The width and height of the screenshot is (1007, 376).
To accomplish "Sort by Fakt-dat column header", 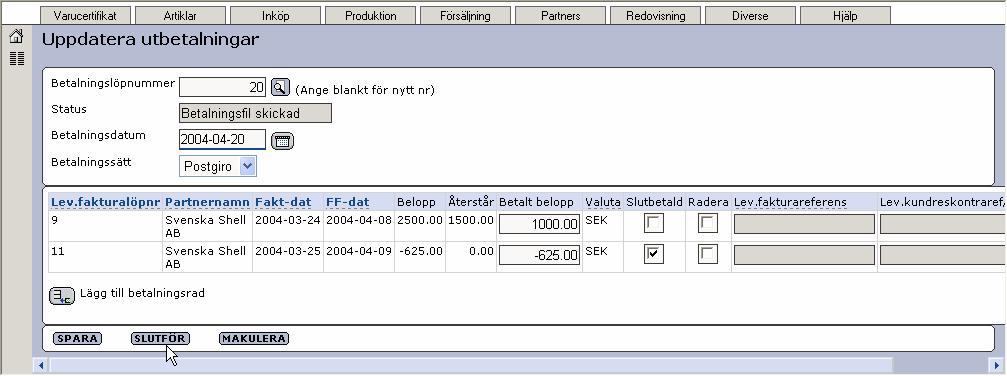I will 283,202.
